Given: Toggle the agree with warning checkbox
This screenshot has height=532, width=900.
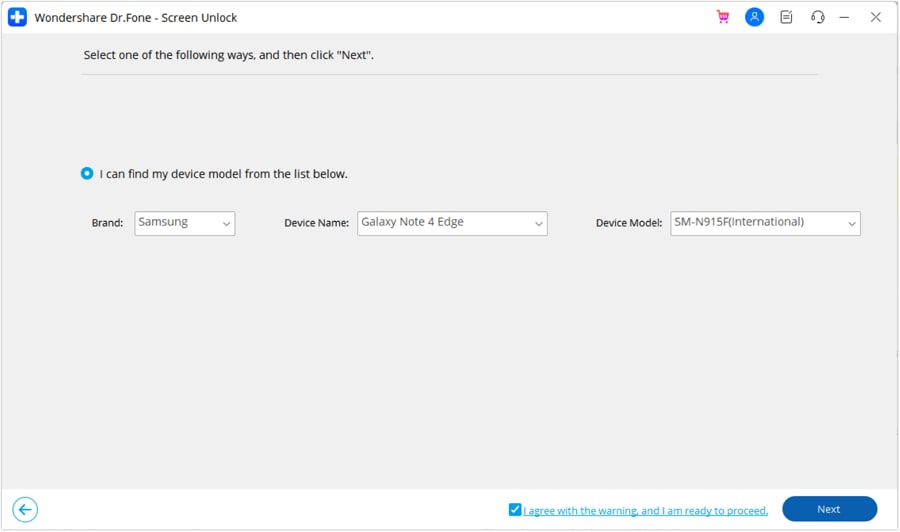Looking at the screenshot, I should click(515, 509).
